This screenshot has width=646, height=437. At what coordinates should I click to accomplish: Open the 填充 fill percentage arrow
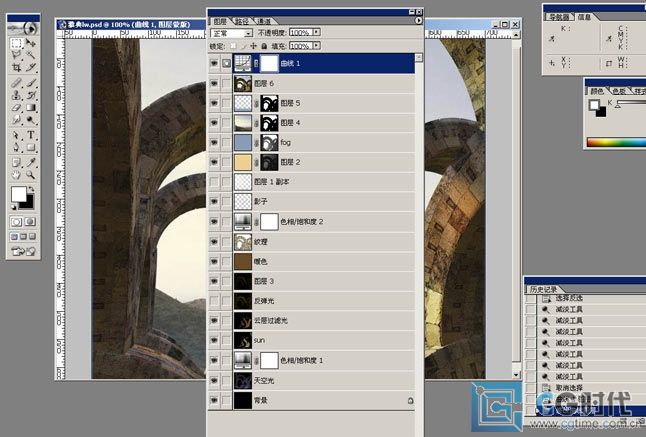316,45
